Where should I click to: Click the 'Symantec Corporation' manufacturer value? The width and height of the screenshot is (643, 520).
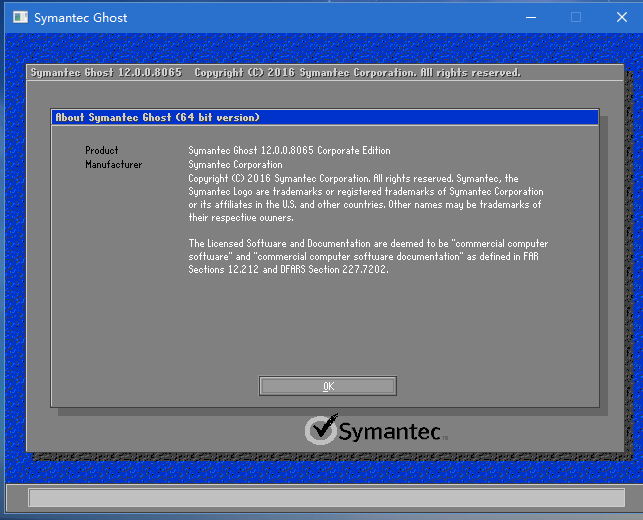235,164
